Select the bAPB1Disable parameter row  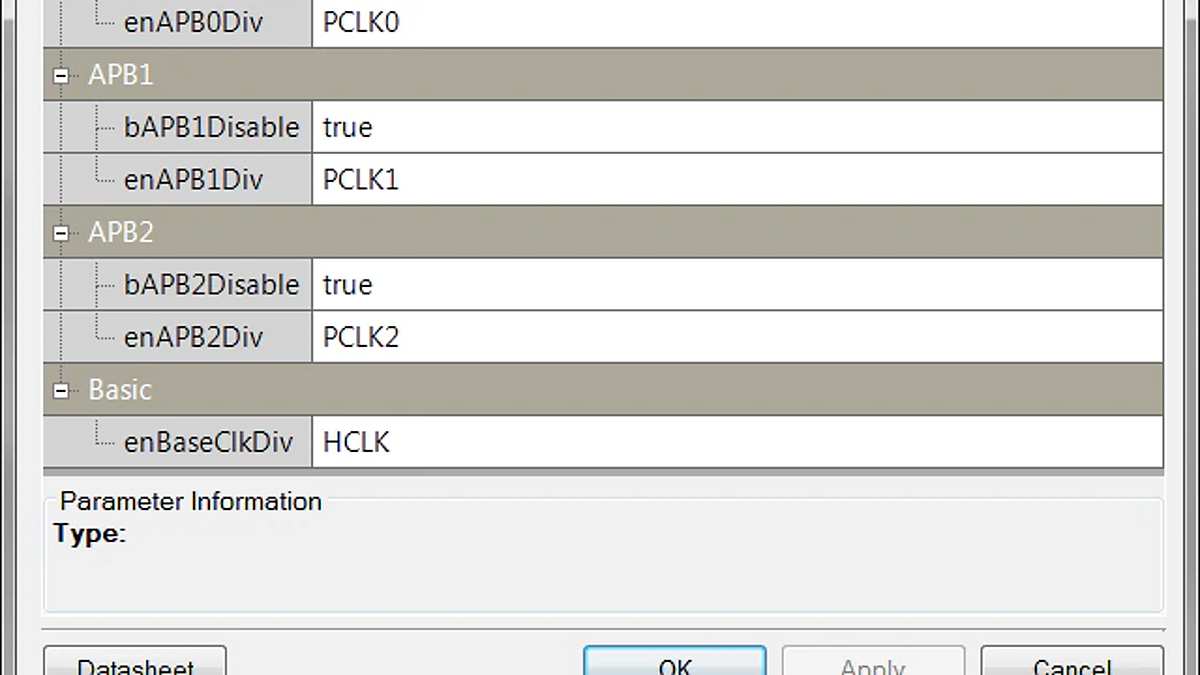pos(210,127)
